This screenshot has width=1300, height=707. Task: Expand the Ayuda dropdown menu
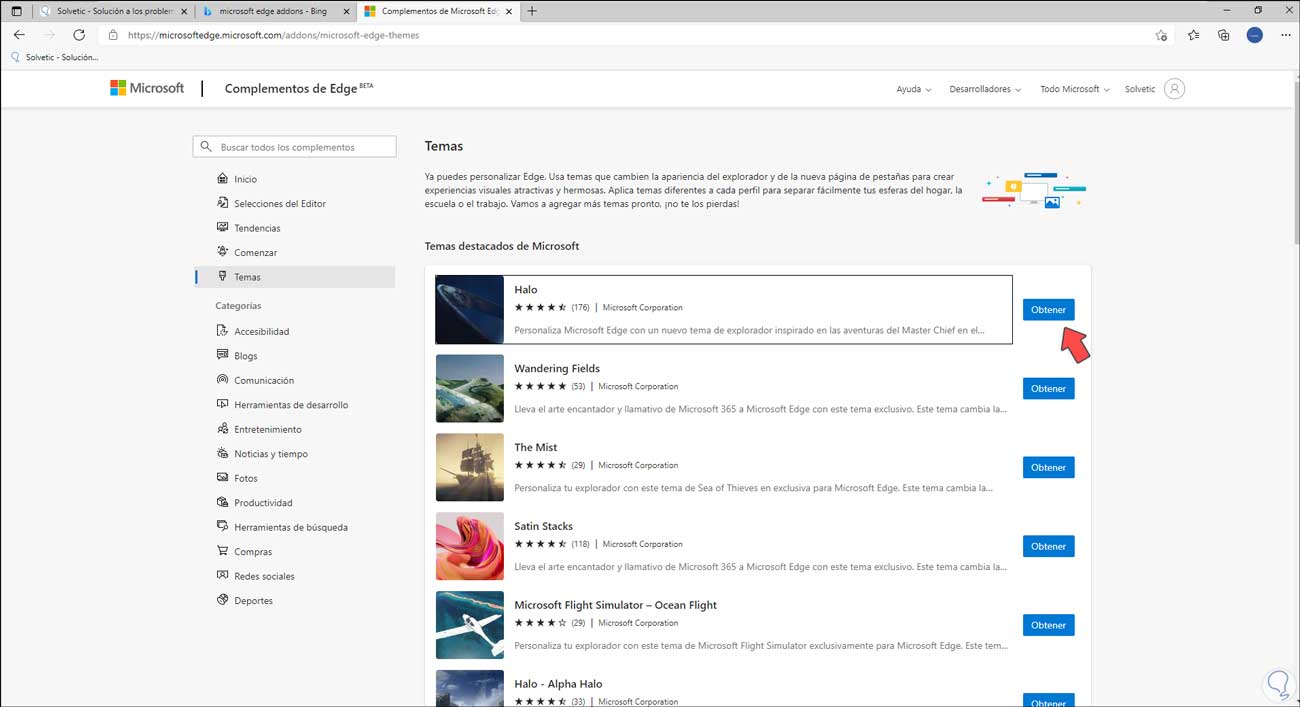(913, 89)
